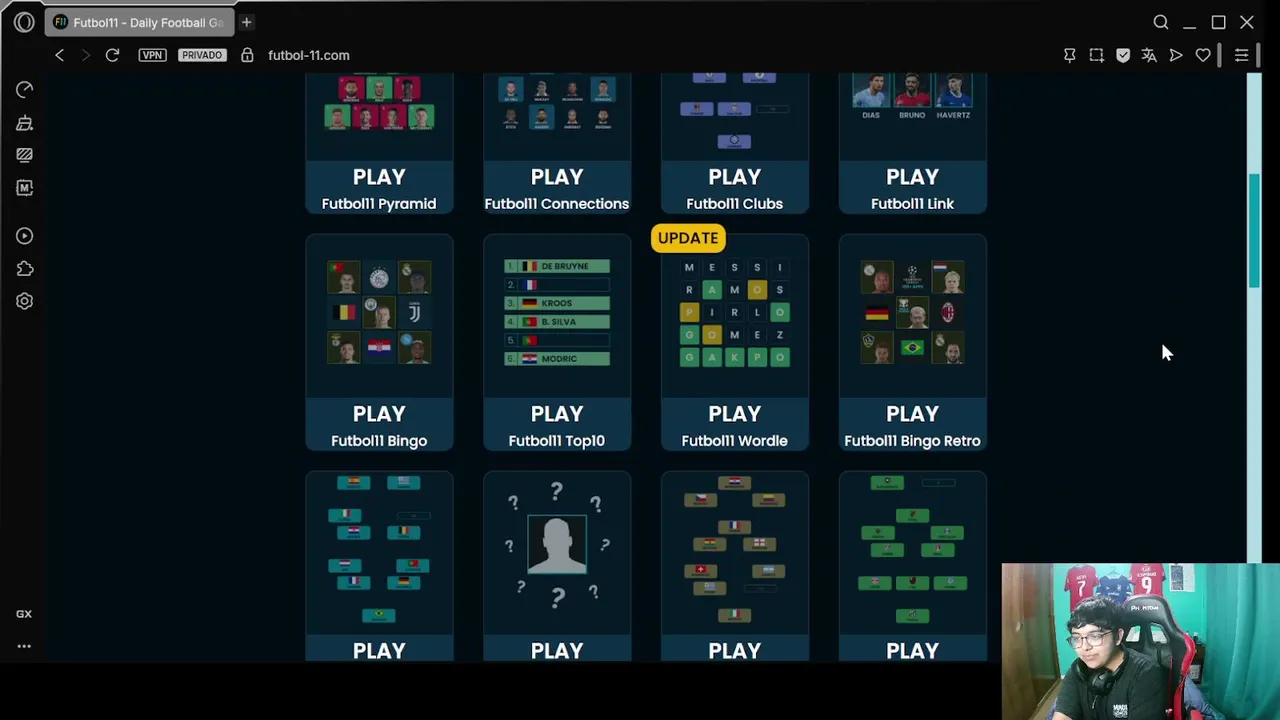The height and width of the screenshot is (720, 1280).
Task: Click the Futbol11 Pyramid text label
Action: pos(379,204)
